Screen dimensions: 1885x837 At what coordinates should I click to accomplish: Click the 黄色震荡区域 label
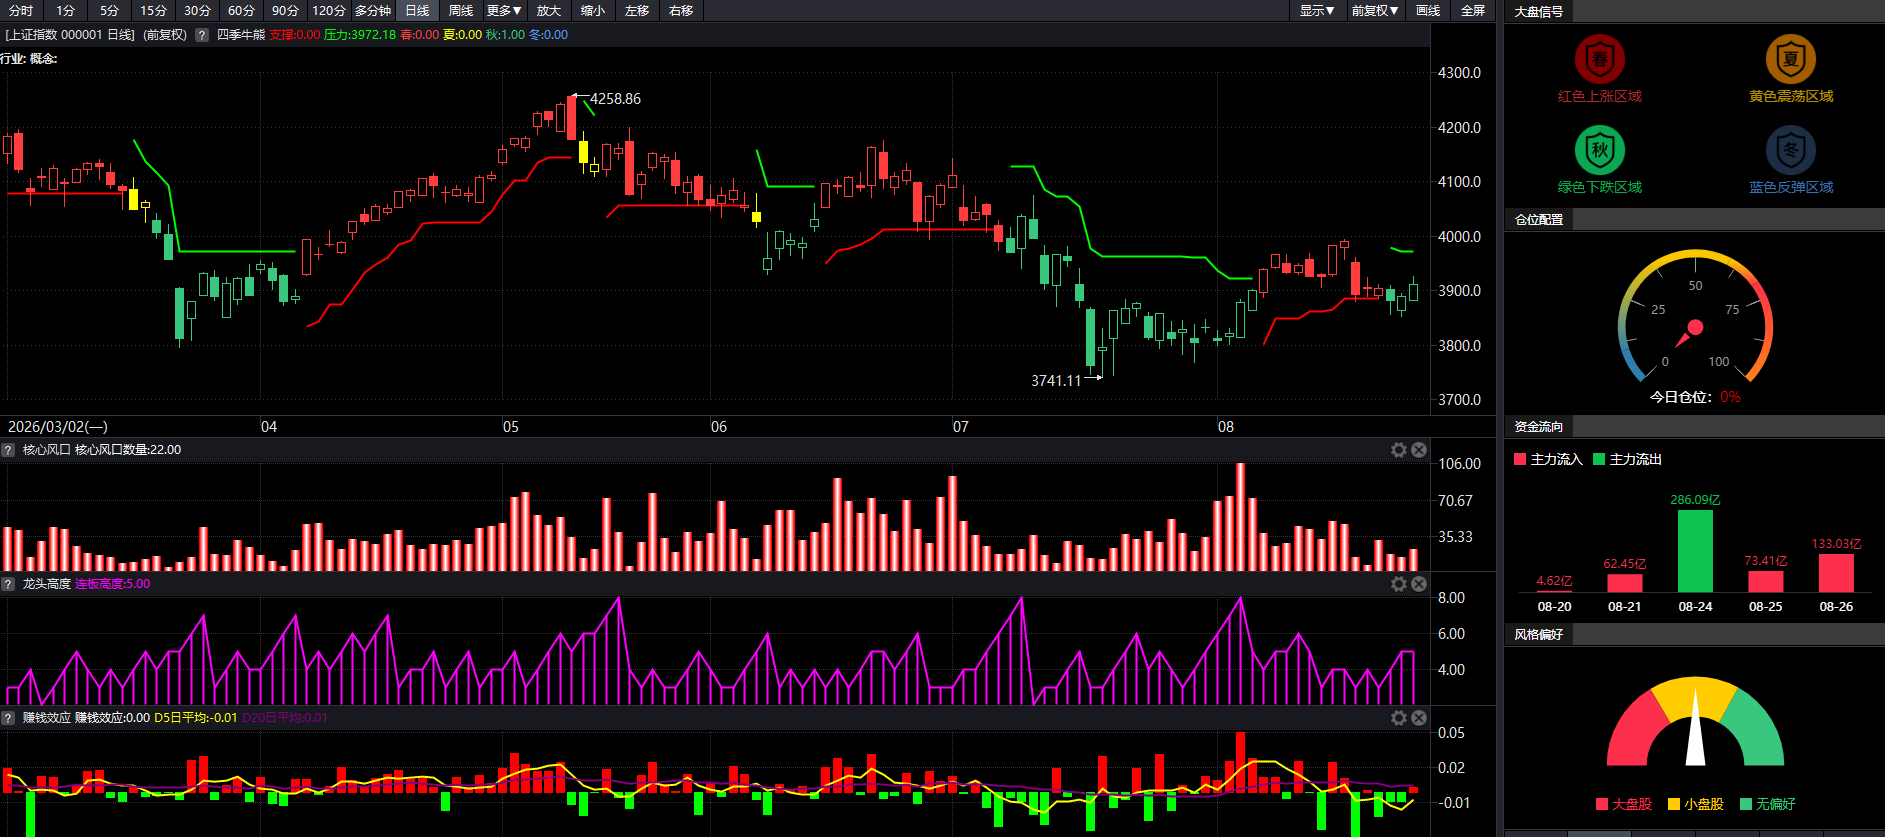1791,97
